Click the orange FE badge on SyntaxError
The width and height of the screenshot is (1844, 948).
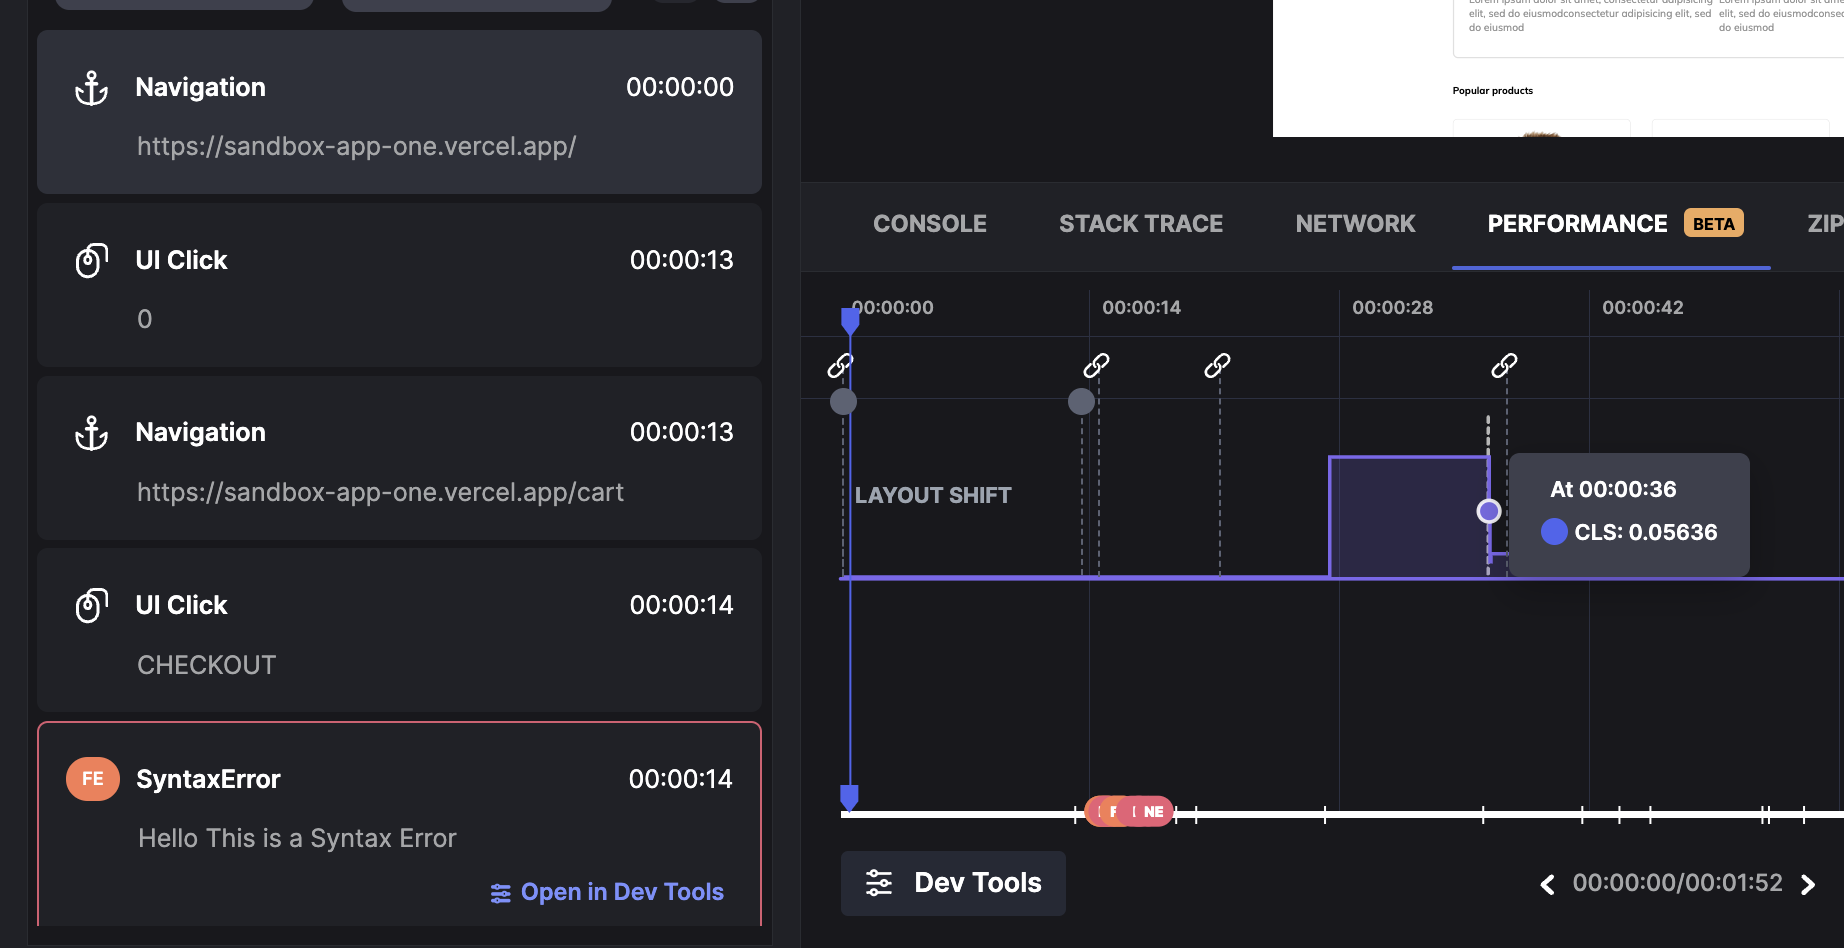click(93, 779)
